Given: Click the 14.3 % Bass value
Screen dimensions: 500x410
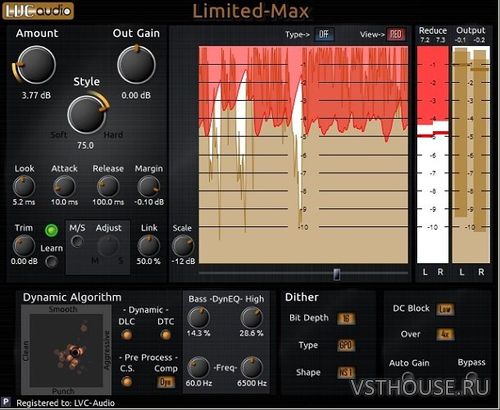Looking at the screenshot, I should click(198, 333).
